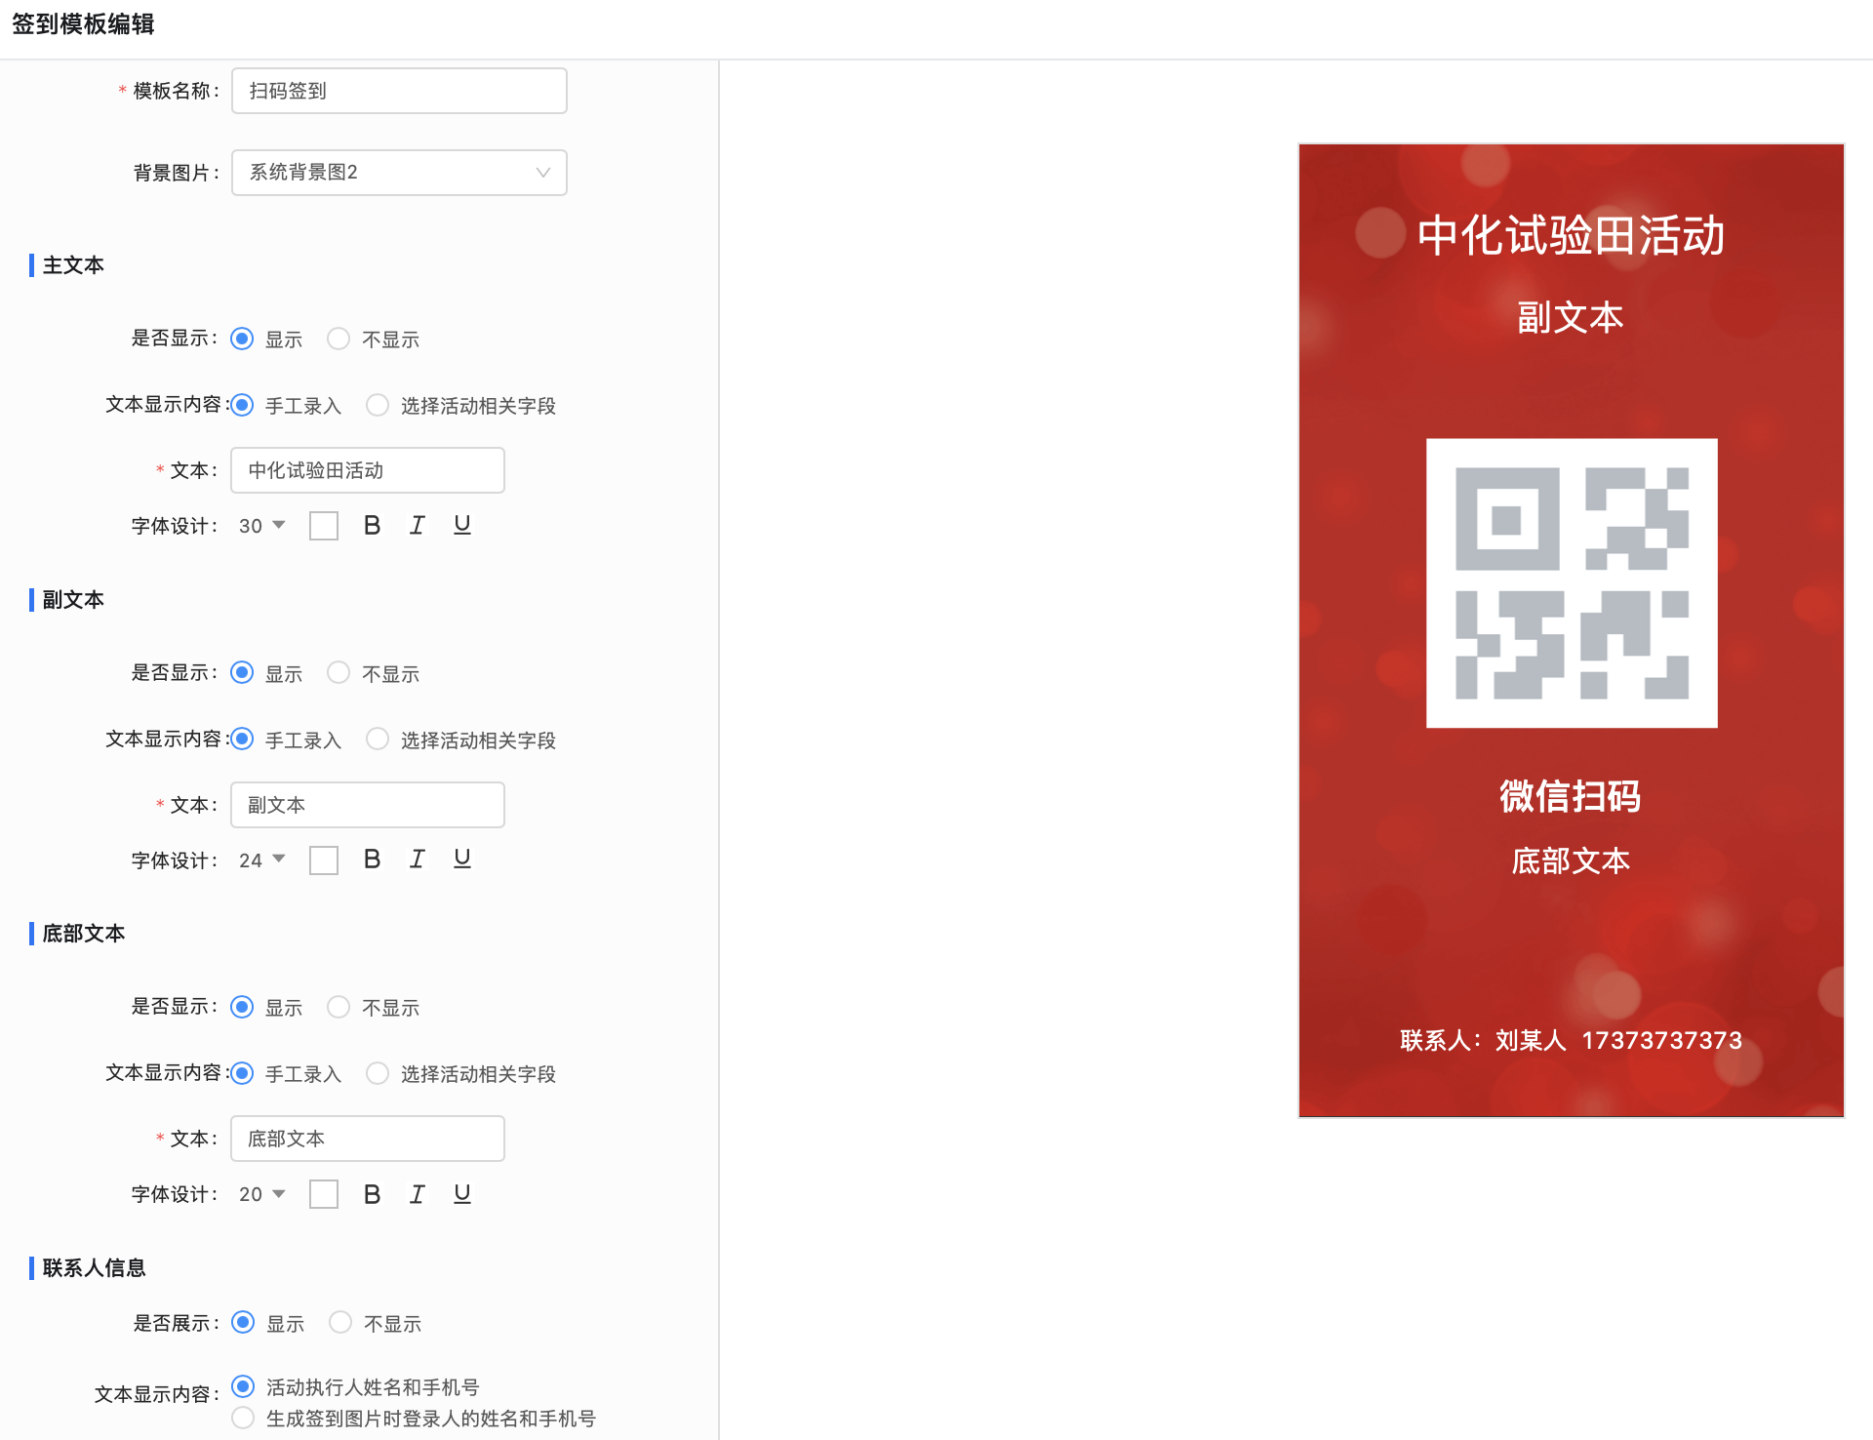The image size is (1873, 1440).
Task: Choose 活动执行人姓名和手机号 contact option
Action: tap(243, 1387)
